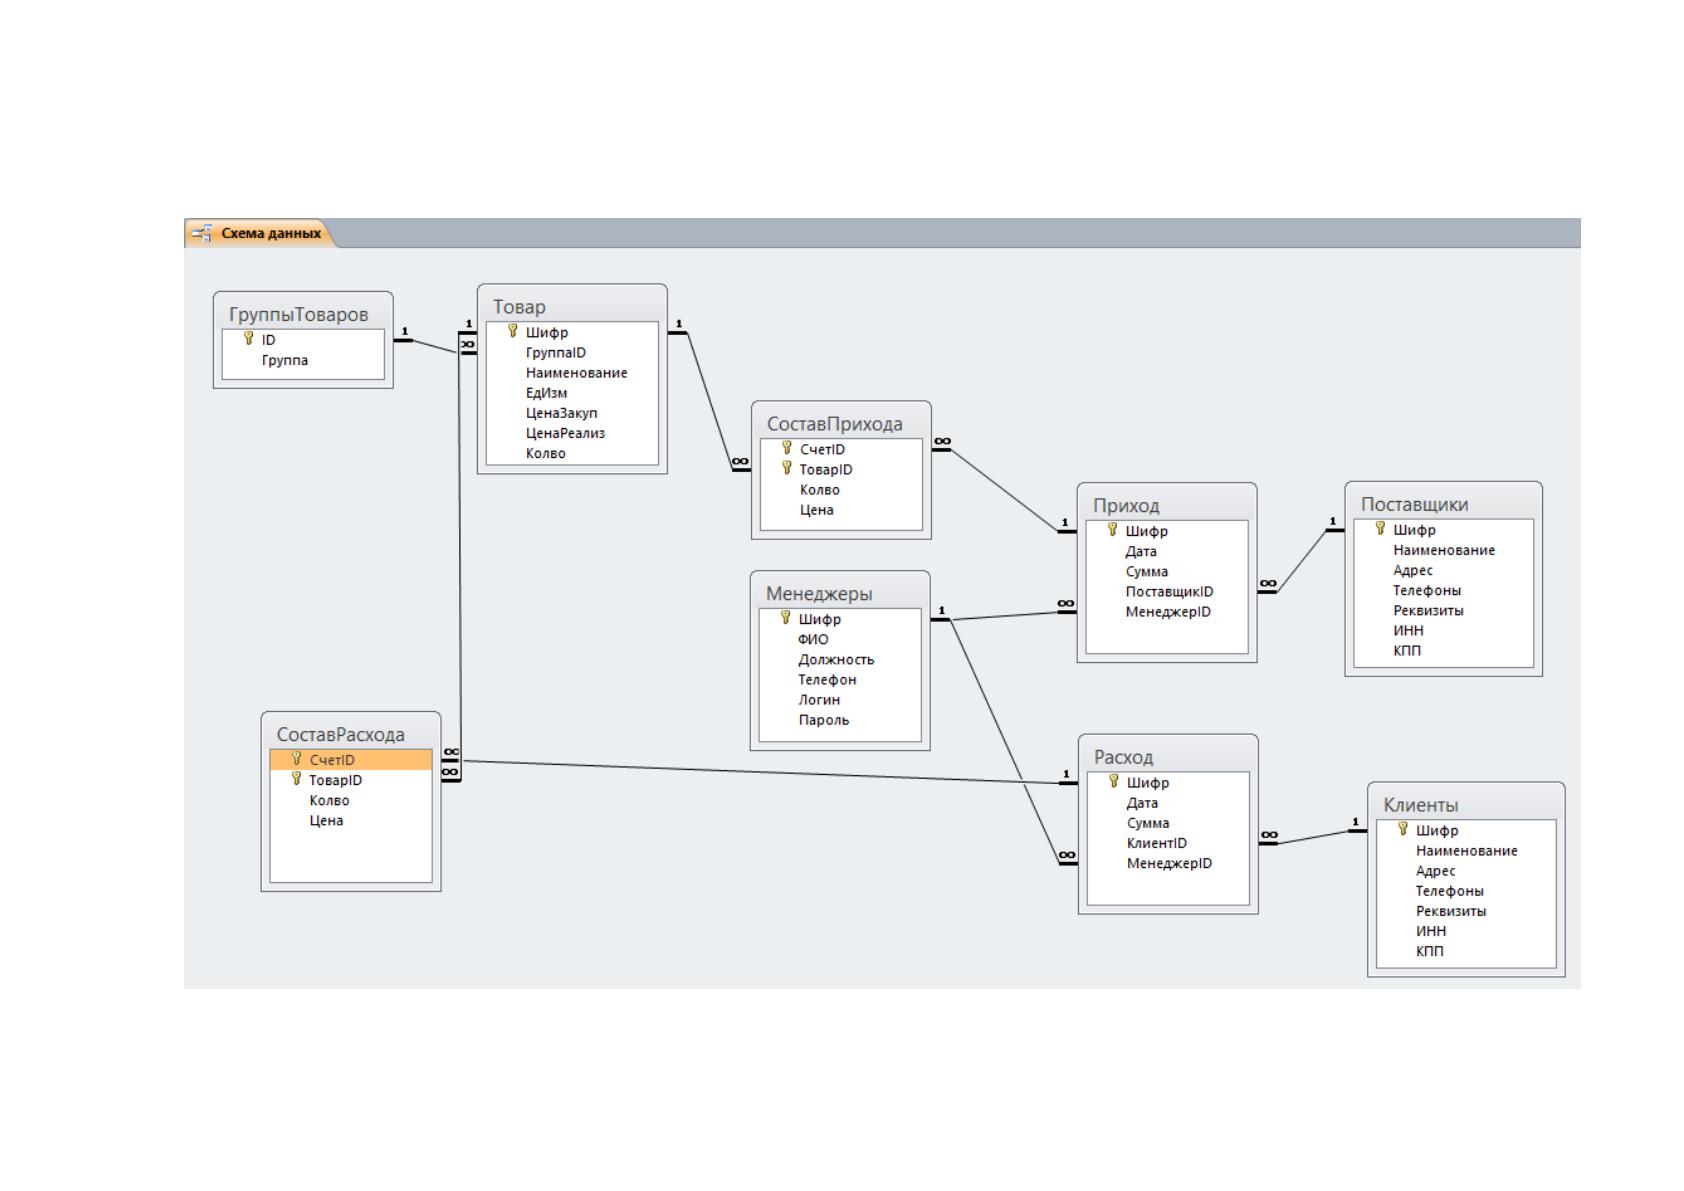Open the Схема данных tab
The height and width of the screenshot is (1191, 1684).
coord(258,233)
